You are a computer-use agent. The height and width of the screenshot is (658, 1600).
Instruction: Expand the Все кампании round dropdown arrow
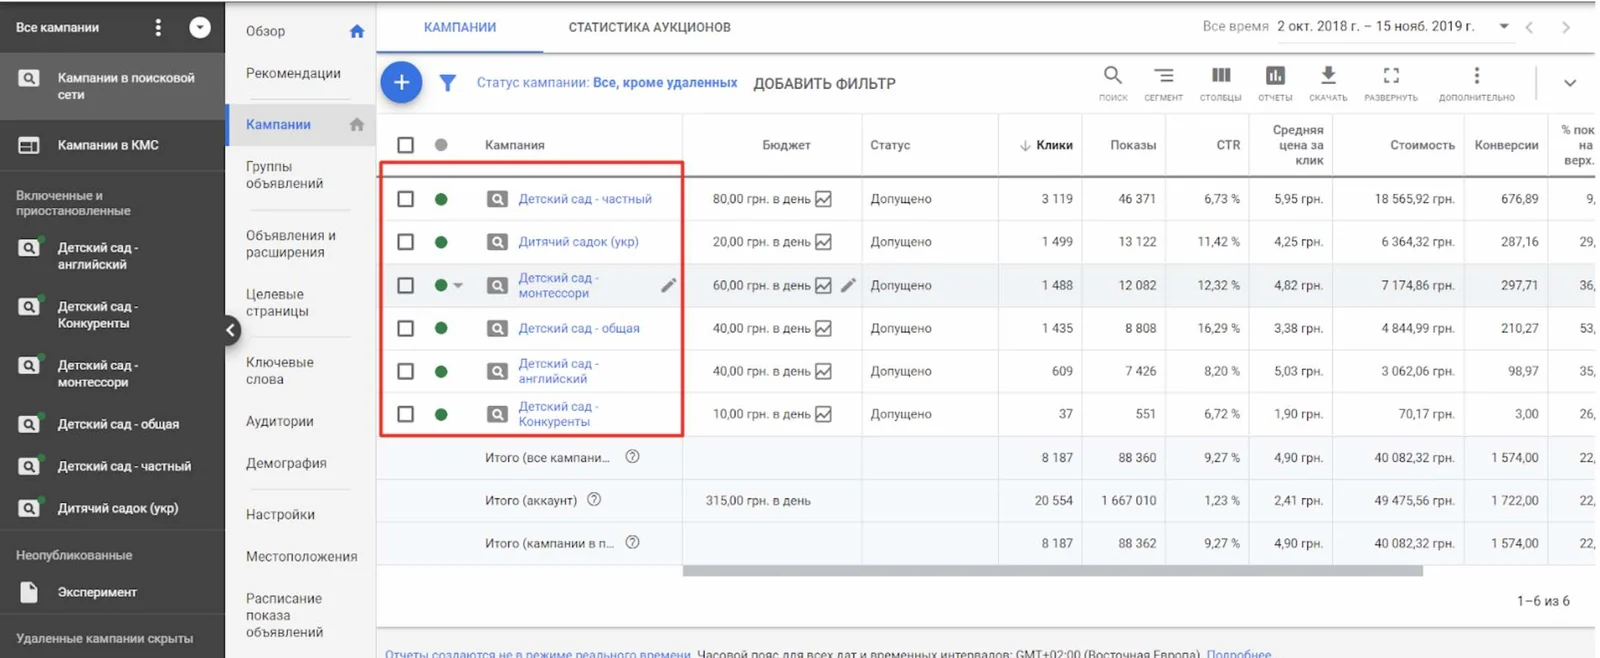coord(200,28)
